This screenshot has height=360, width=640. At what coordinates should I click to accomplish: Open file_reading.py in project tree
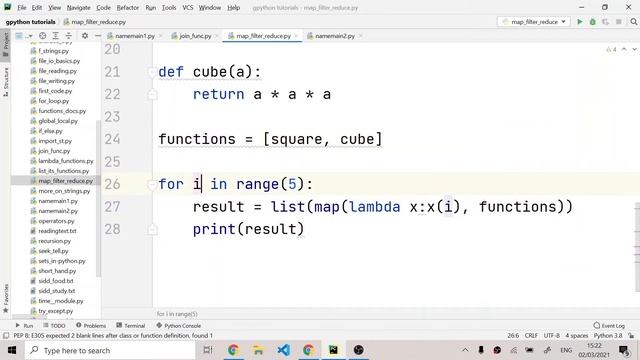[57, 71]
